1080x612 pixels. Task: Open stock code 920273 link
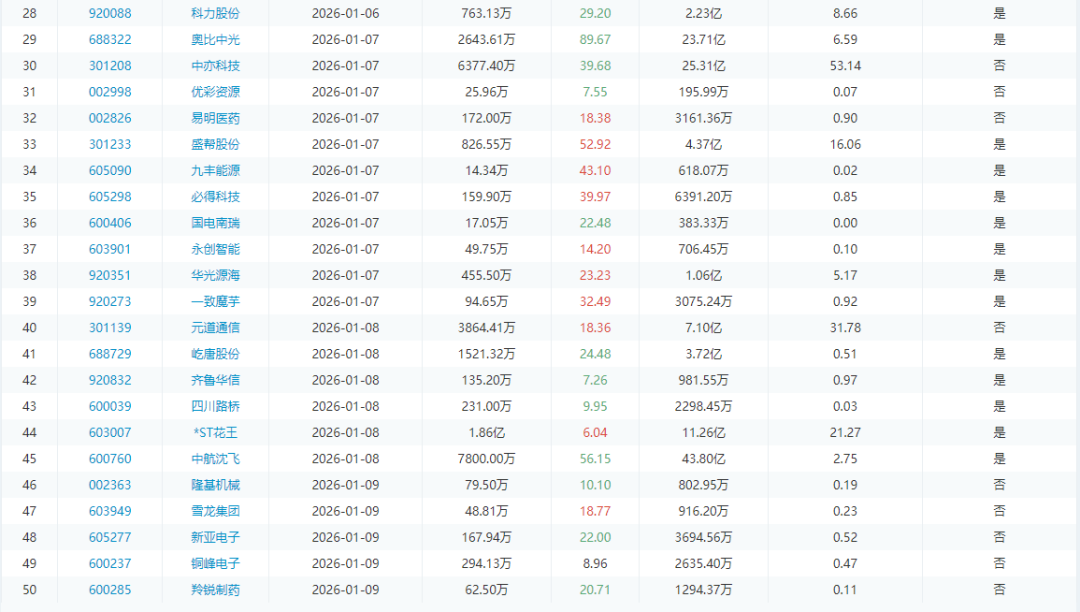[x=110, y=301]
